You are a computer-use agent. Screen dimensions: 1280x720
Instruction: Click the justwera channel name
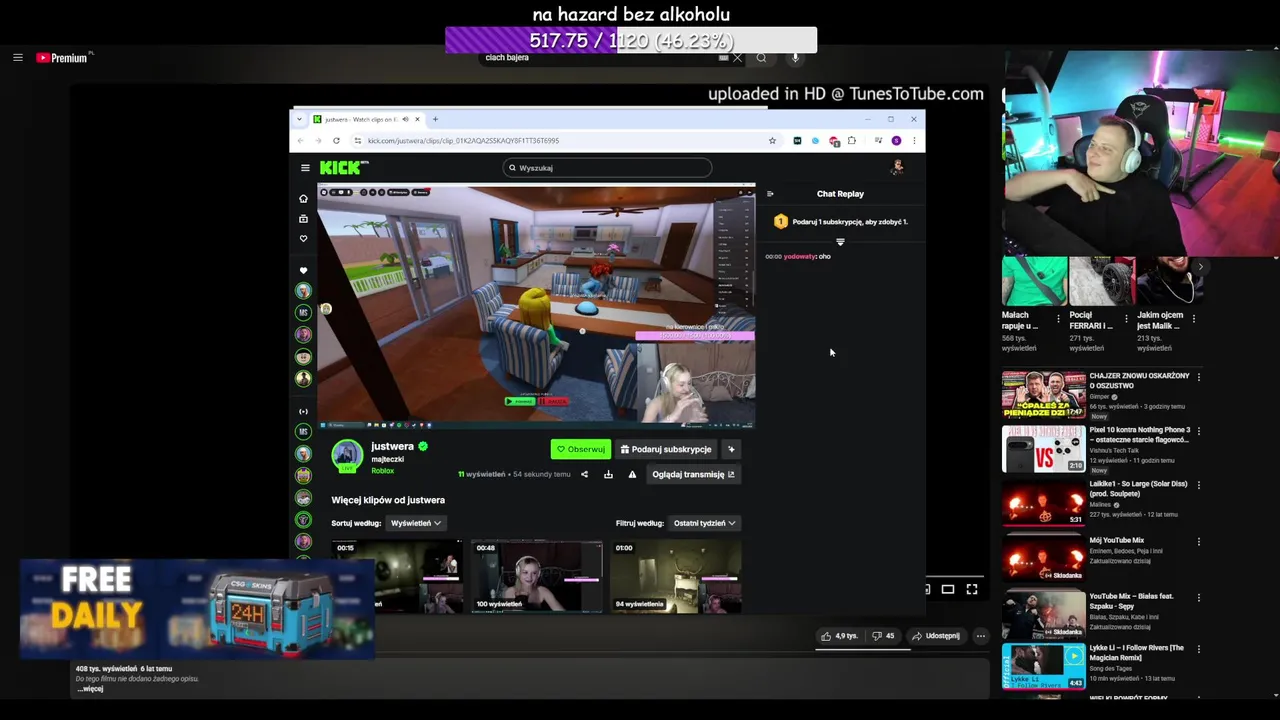392,447
